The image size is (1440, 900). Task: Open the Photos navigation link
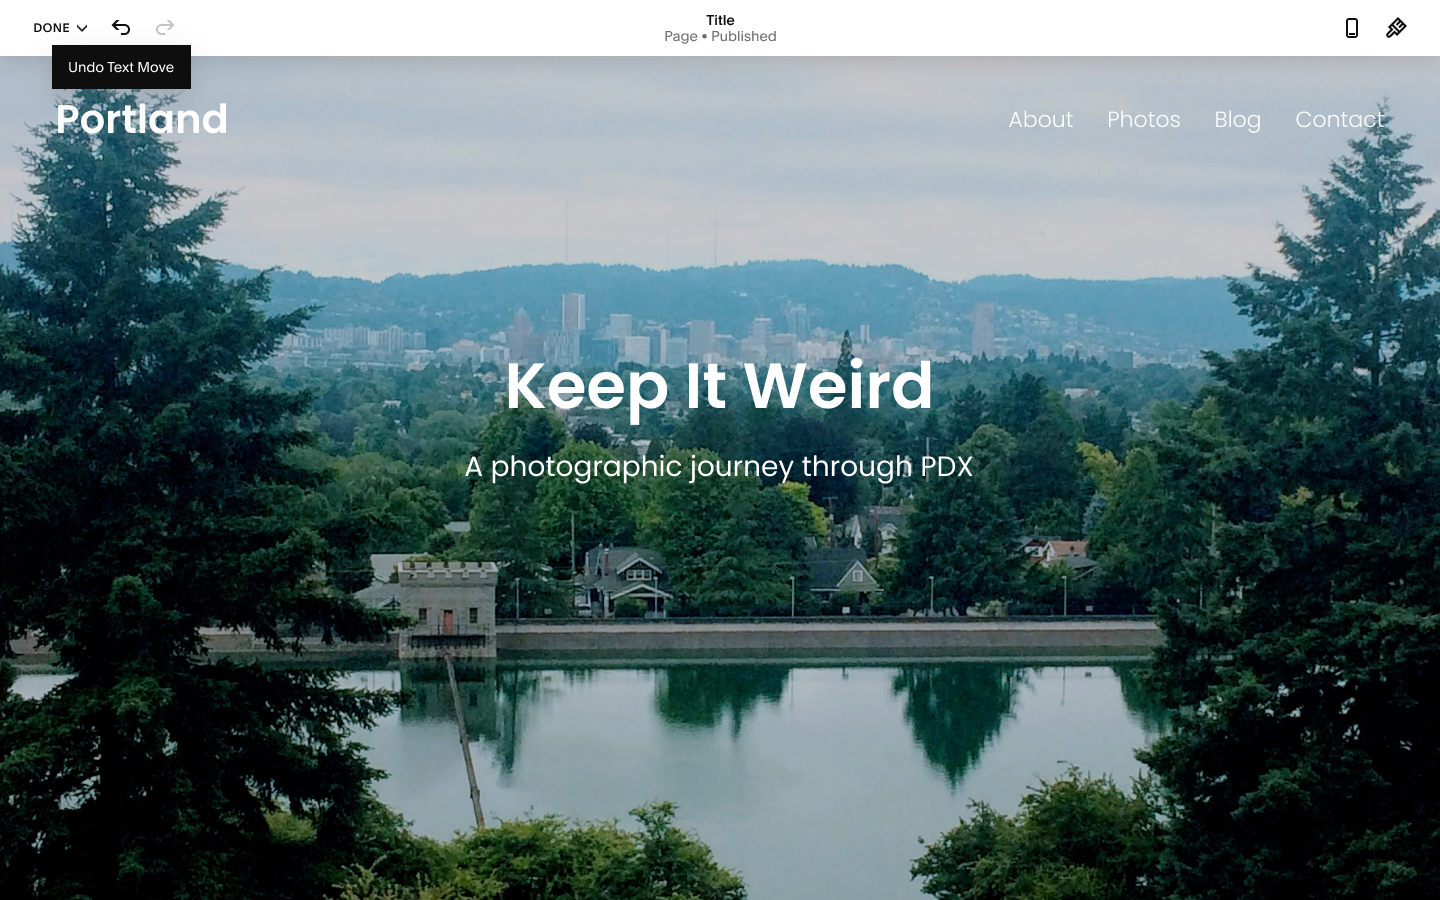coord(1143,119)
